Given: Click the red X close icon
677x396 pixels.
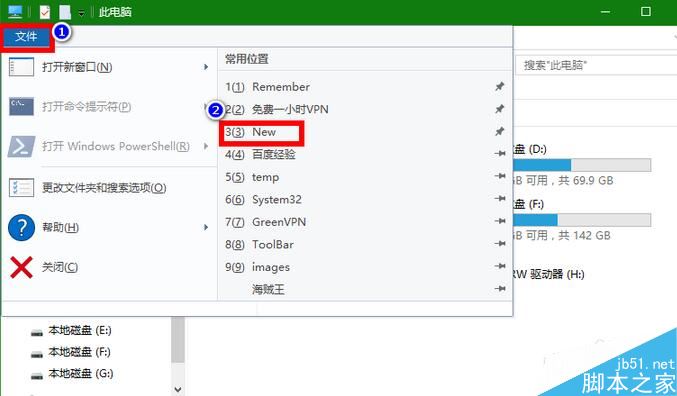Looking at the screenshot, I should point(21,267).
